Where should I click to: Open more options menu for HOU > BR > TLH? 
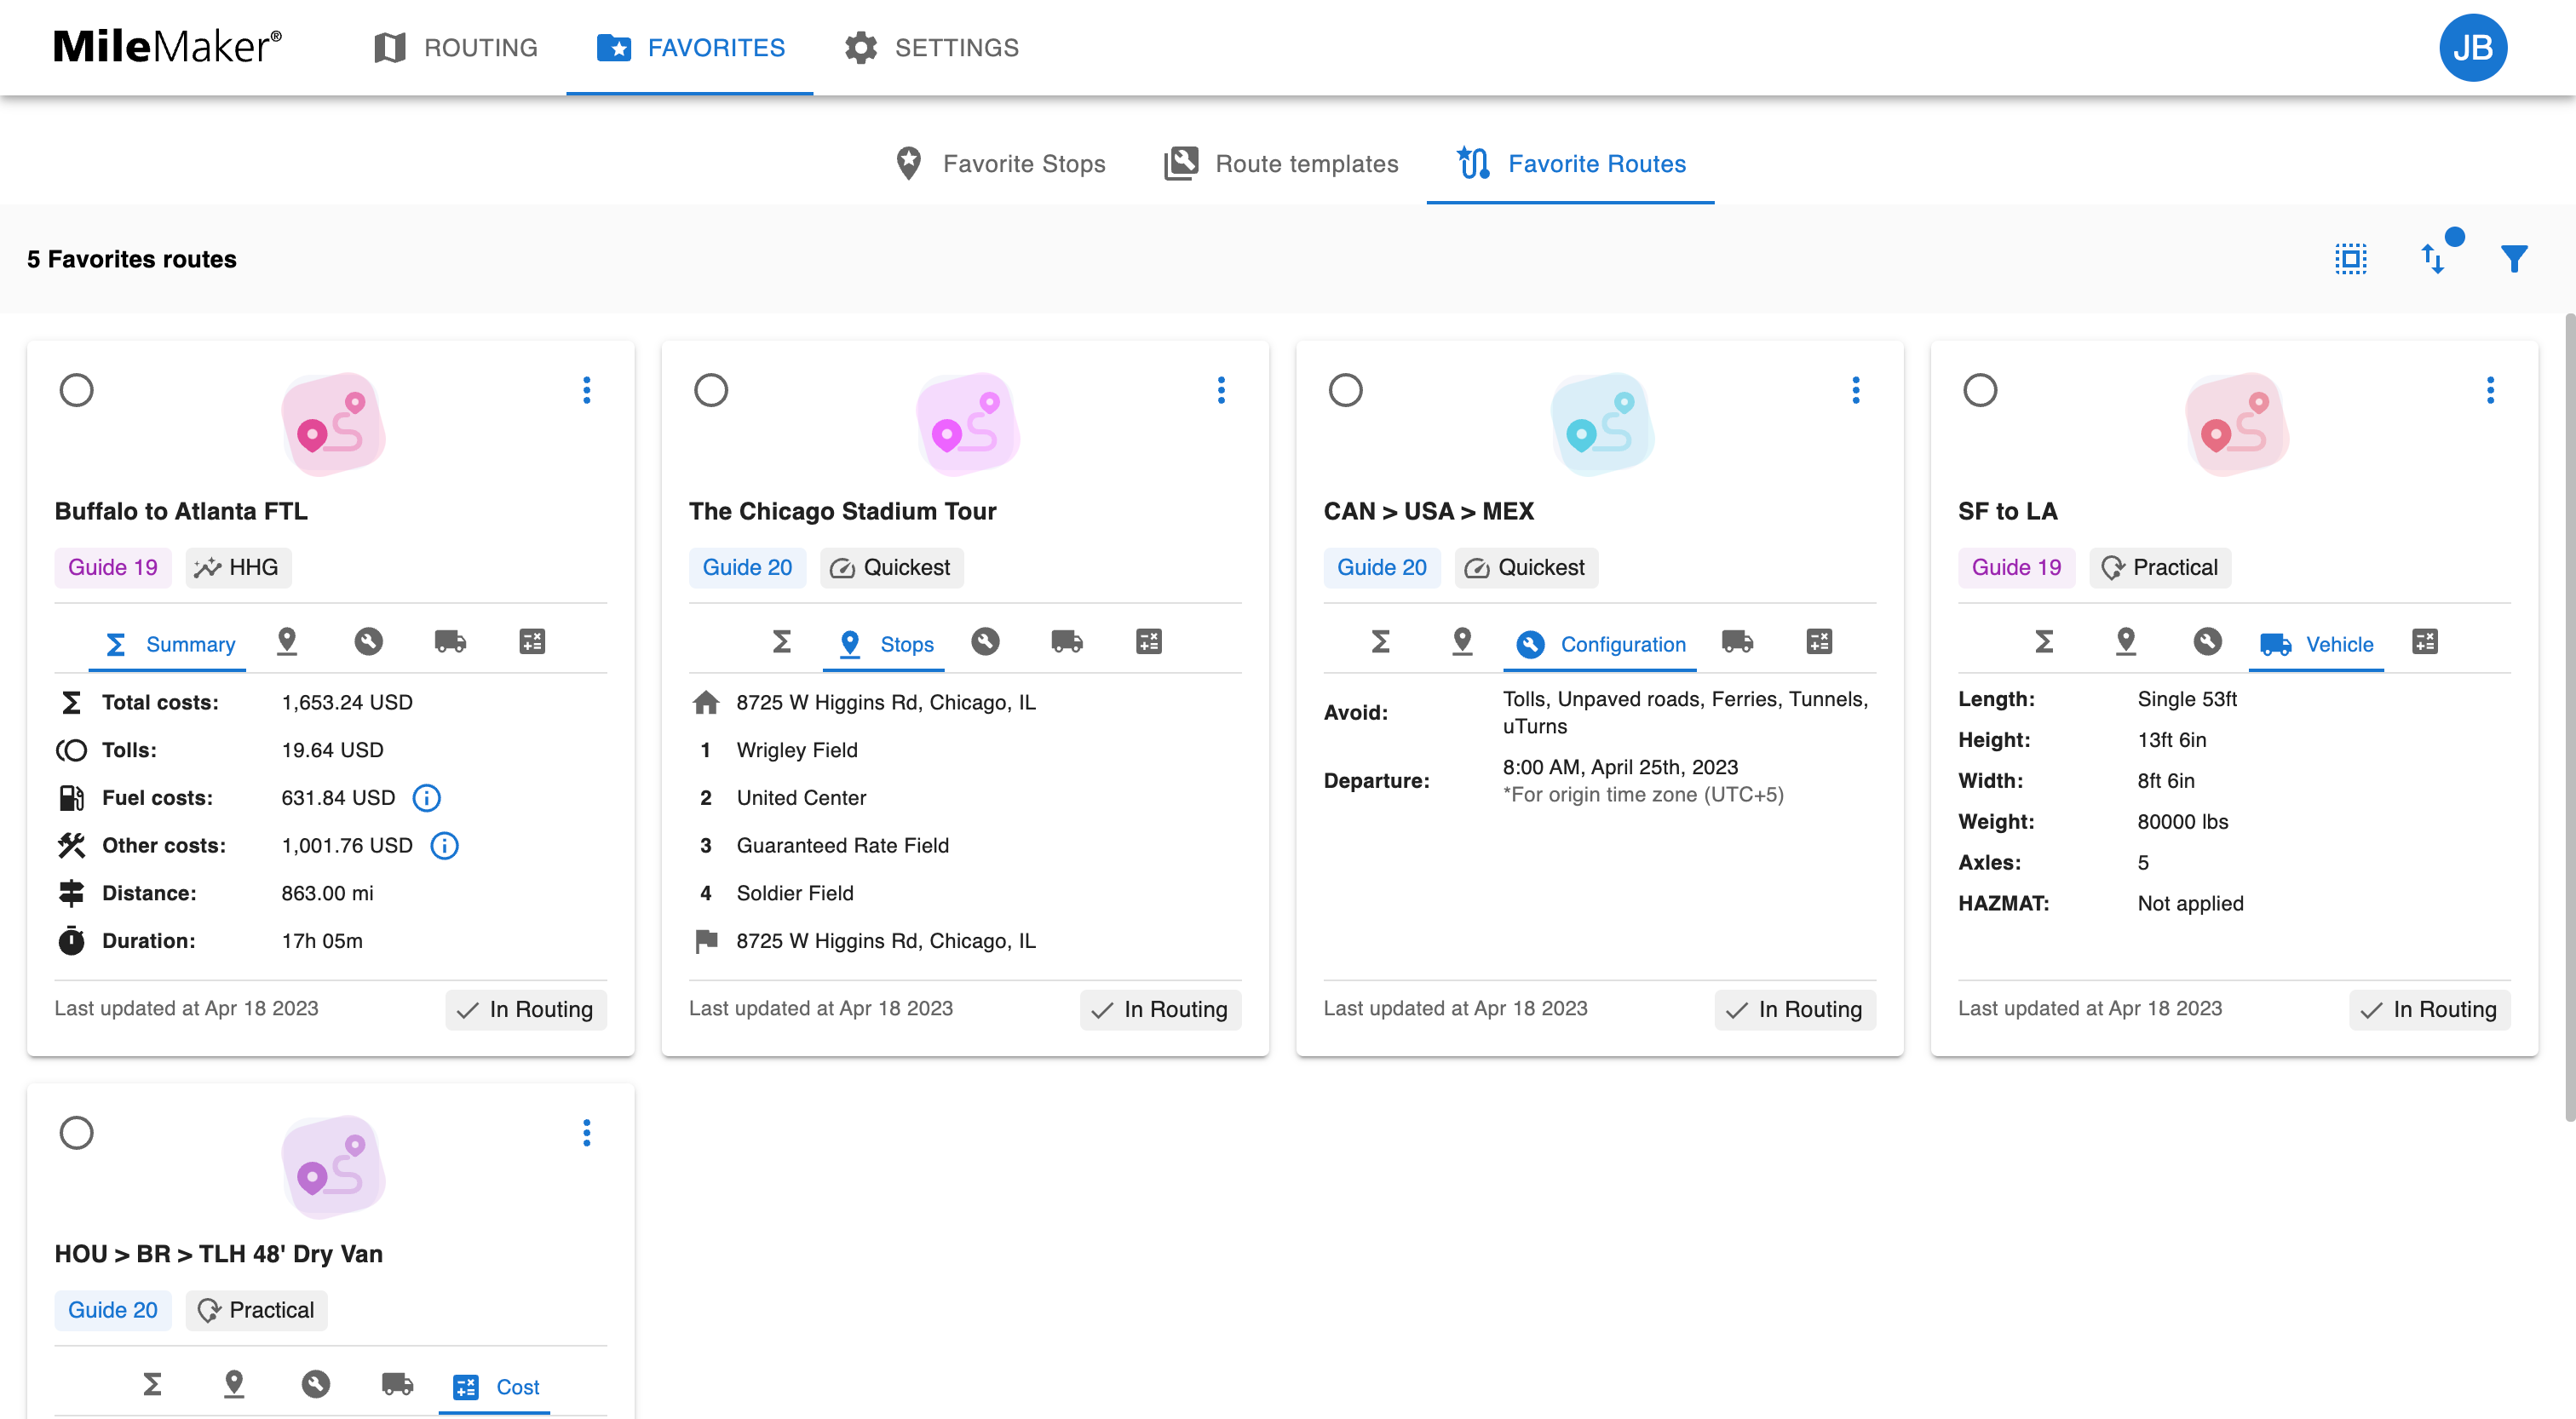pos(587,1133)
